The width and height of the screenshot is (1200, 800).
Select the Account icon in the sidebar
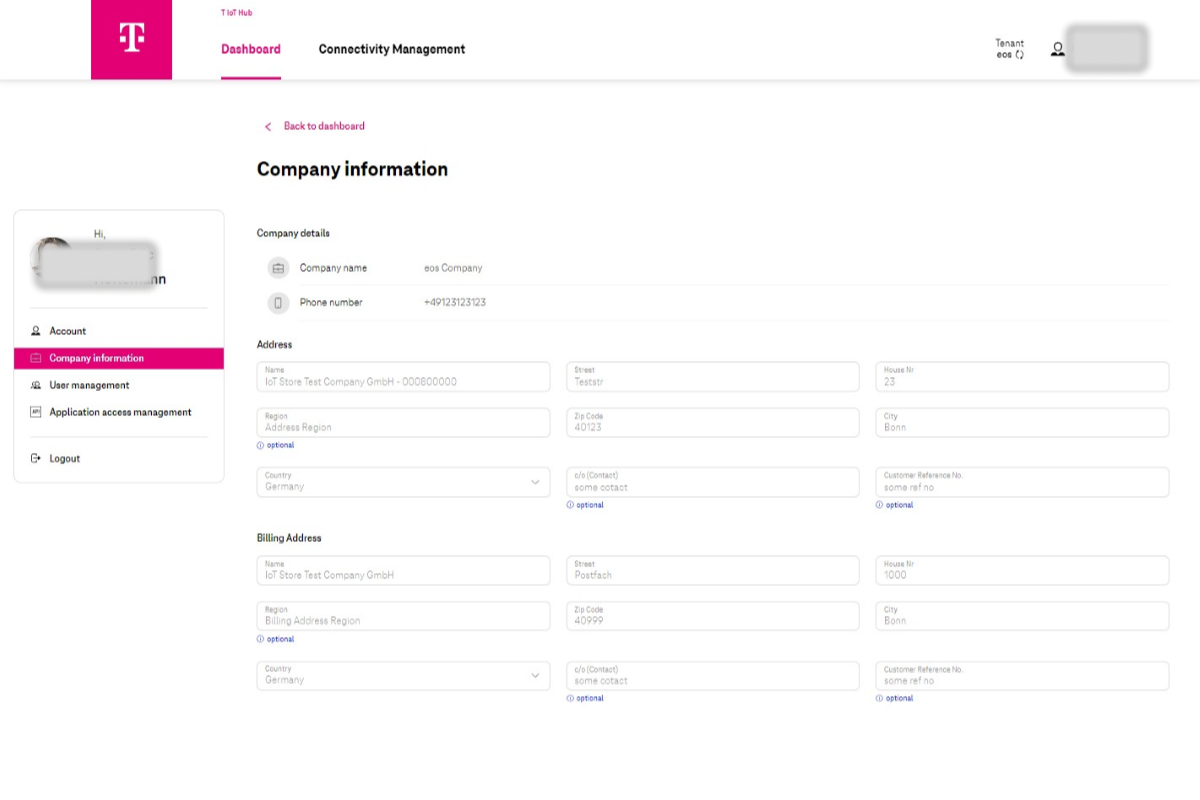point(36,330)
